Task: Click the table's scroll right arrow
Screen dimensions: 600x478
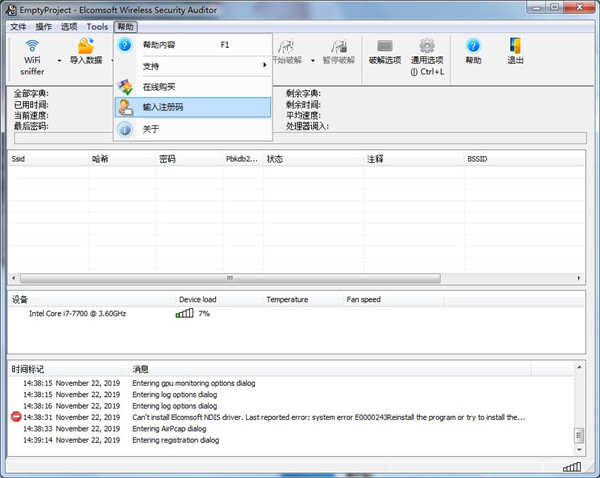Action: pos(579,278)
